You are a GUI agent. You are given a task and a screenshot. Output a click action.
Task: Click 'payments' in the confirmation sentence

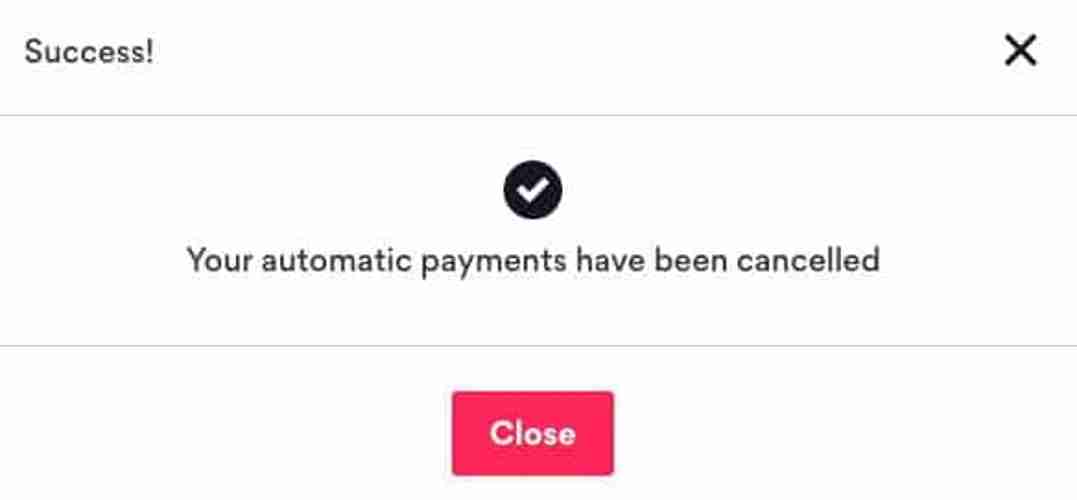point(494,263)
